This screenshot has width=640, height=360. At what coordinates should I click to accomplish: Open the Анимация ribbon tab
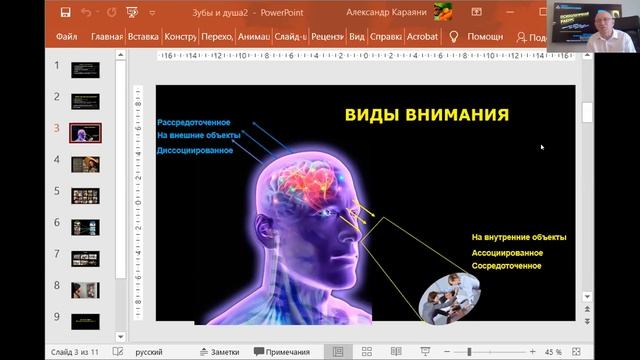(x=253, y=37)
